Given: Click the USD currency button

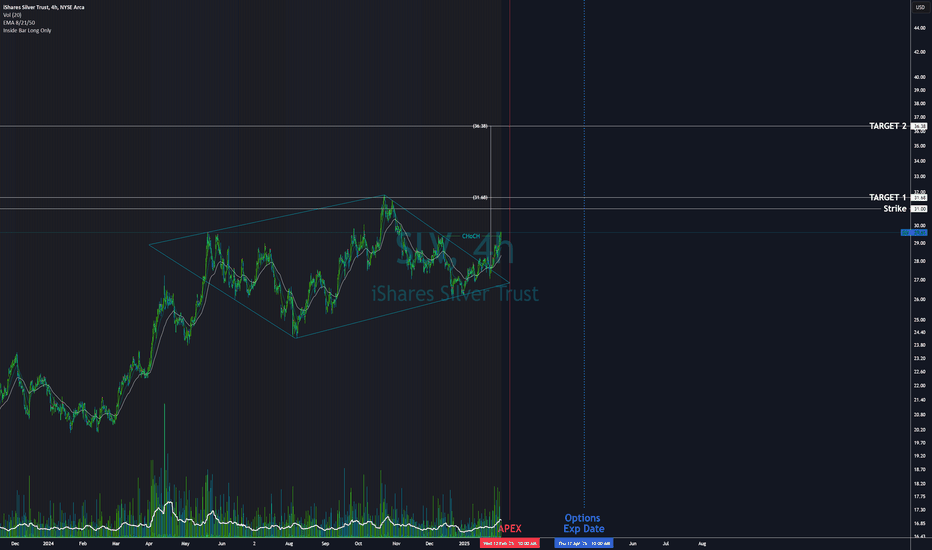Looking at the screenshot, I should (x=920, y=7).
